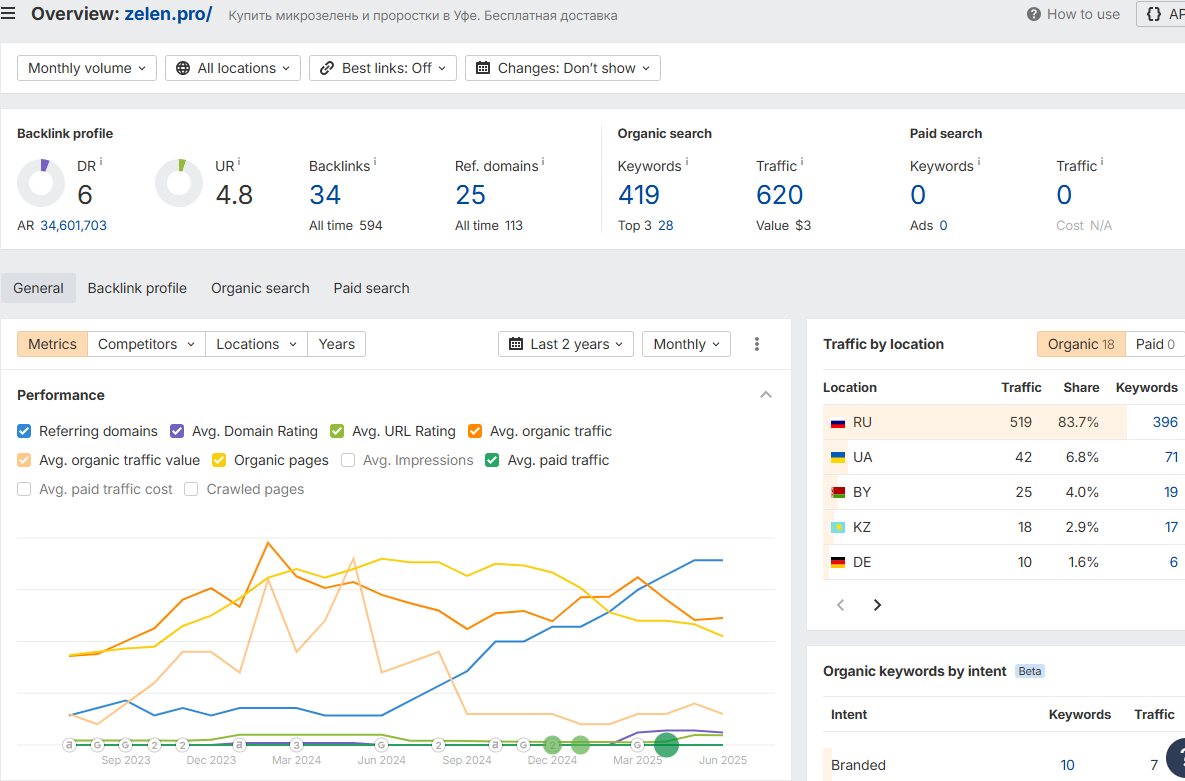
Task: Collapse the Performance section chevron
Action: pos(766,395)
